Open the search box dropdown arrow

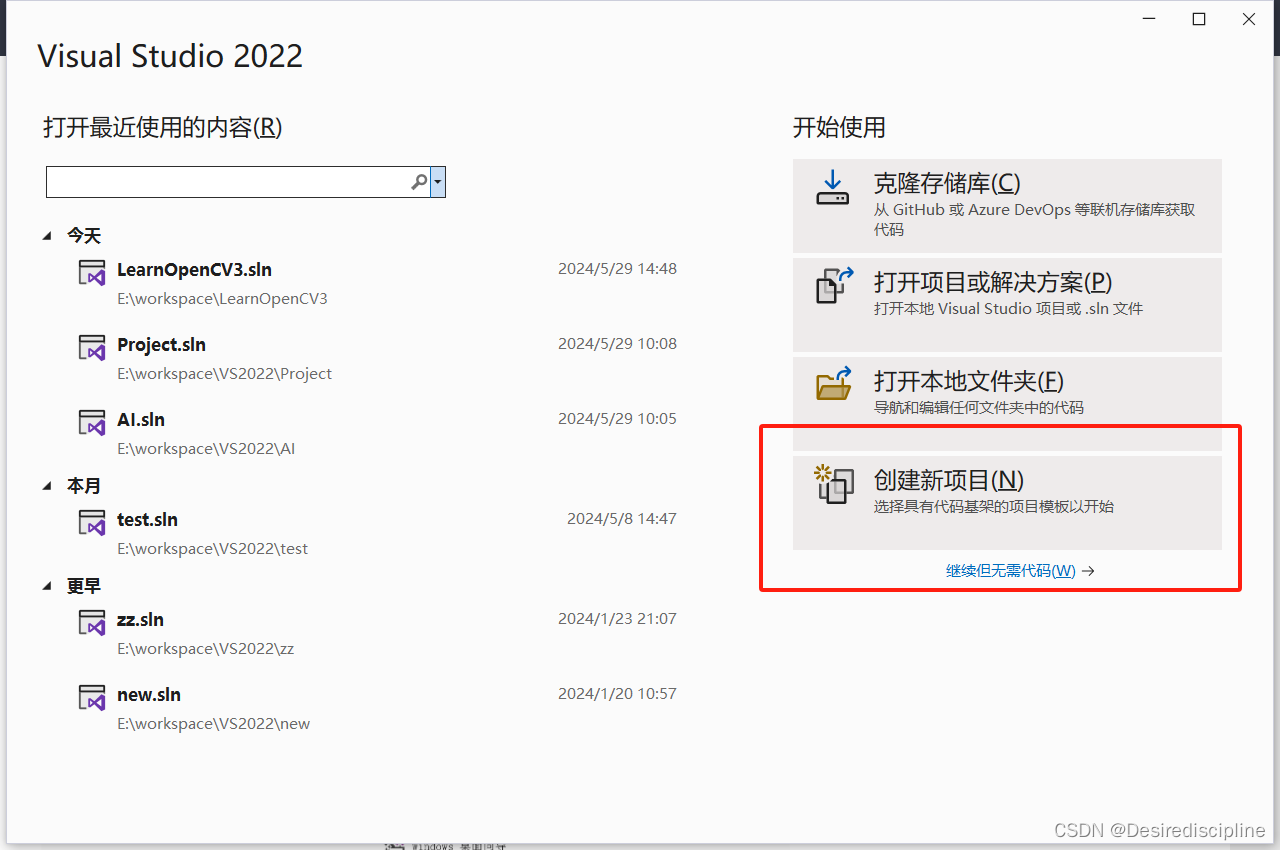coord(438,182)
